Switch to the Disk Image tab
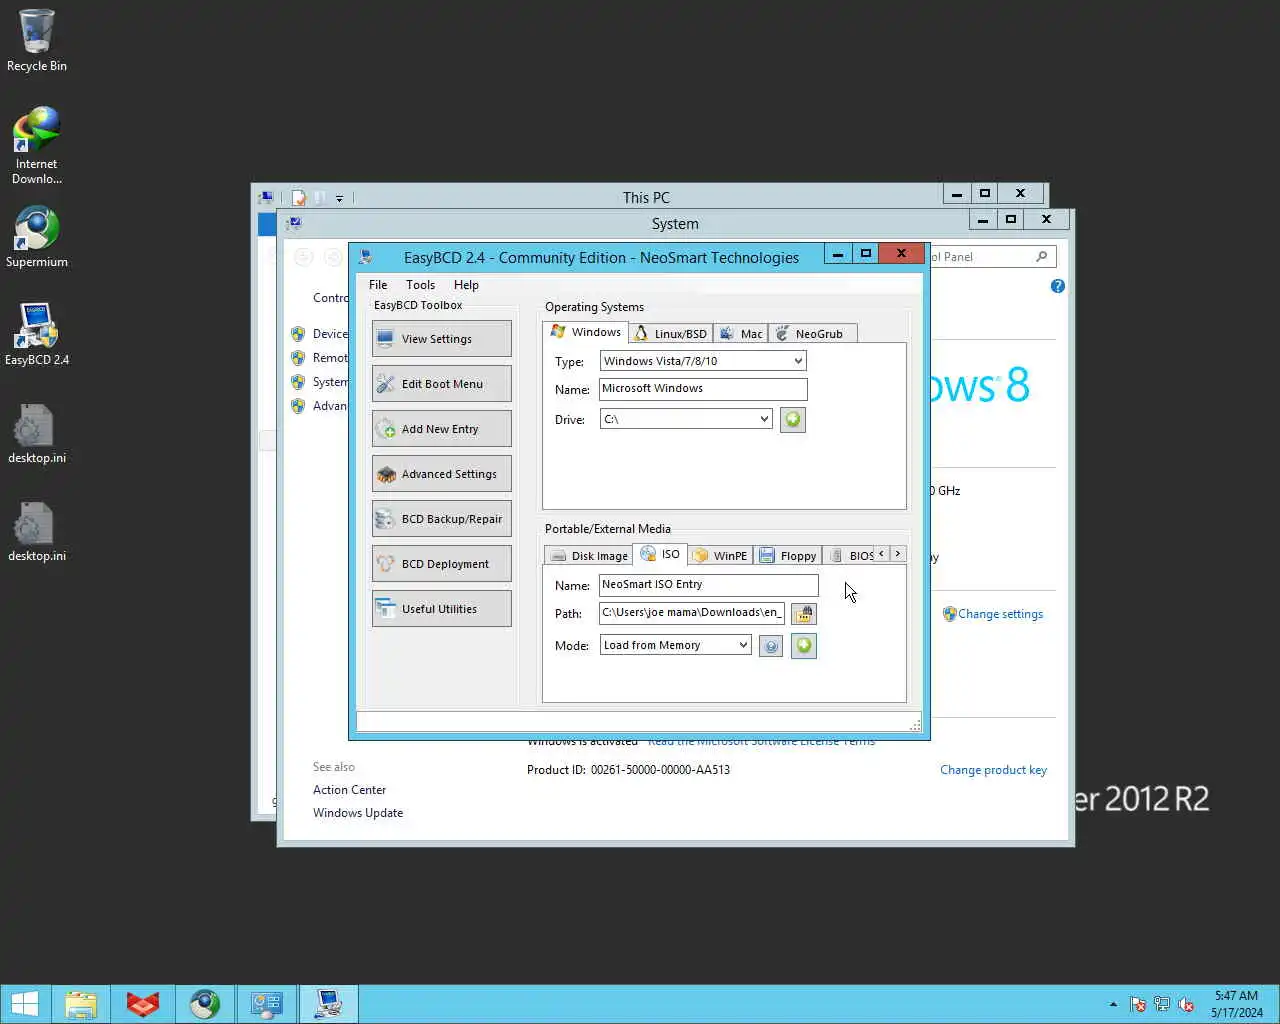Image resolution: width=1280 pixels, height=1024 pixels. click(x=589, y=556)
